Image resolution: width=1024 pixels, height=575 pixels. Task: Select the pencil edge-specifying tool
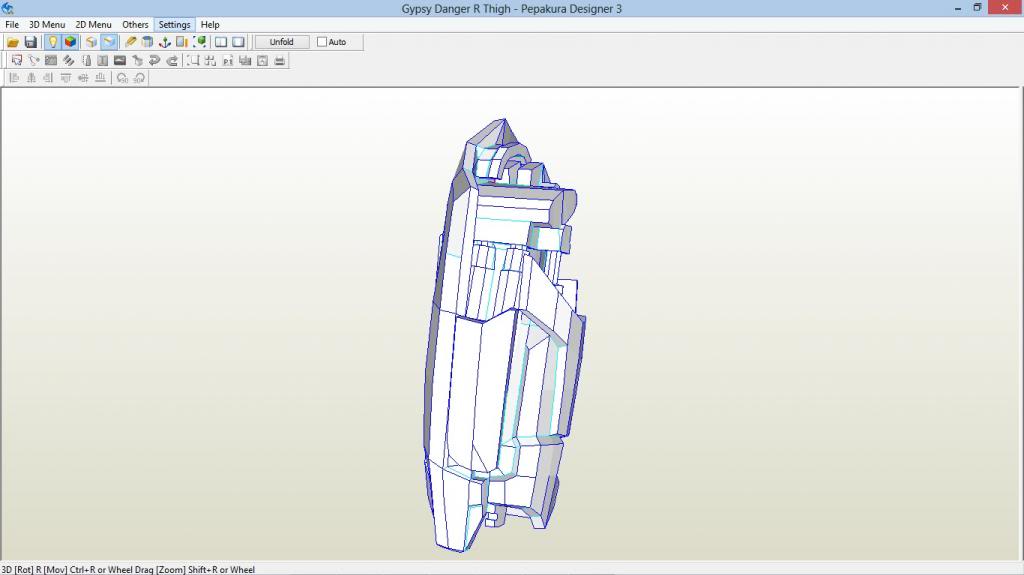click(131, 42)
